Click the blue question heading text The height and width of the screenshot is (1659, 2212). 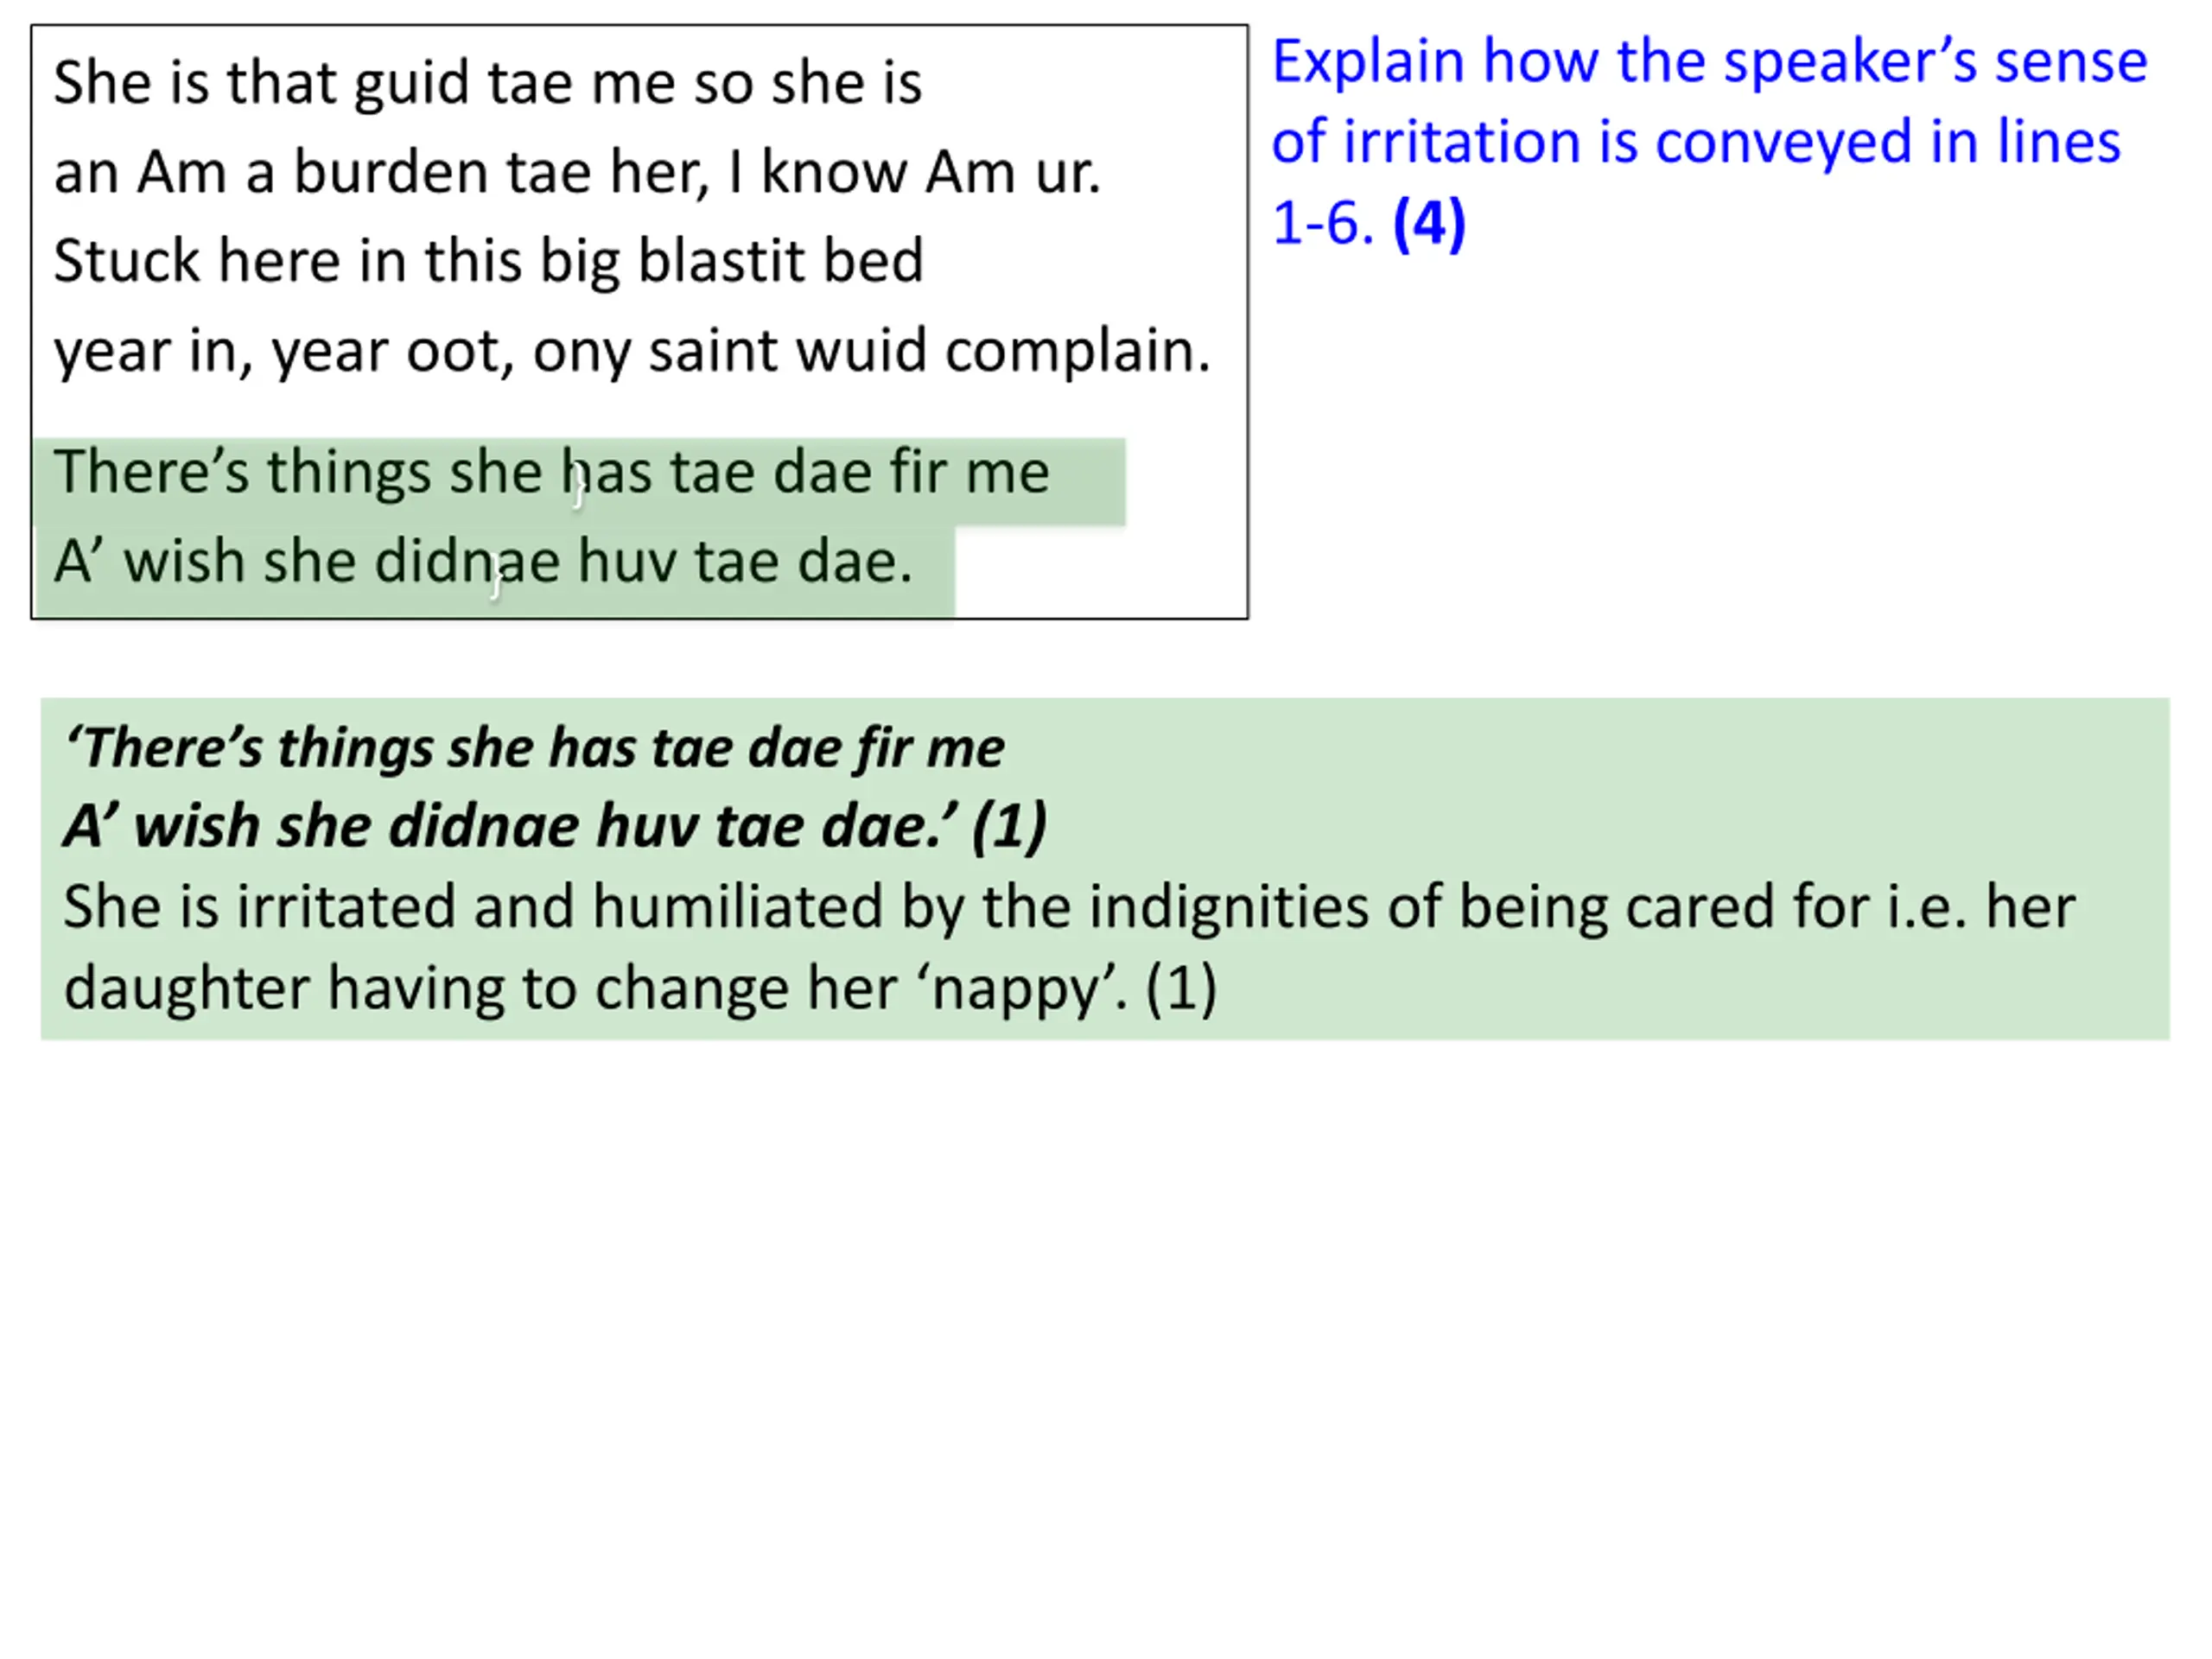click(x=1709, y=141)
